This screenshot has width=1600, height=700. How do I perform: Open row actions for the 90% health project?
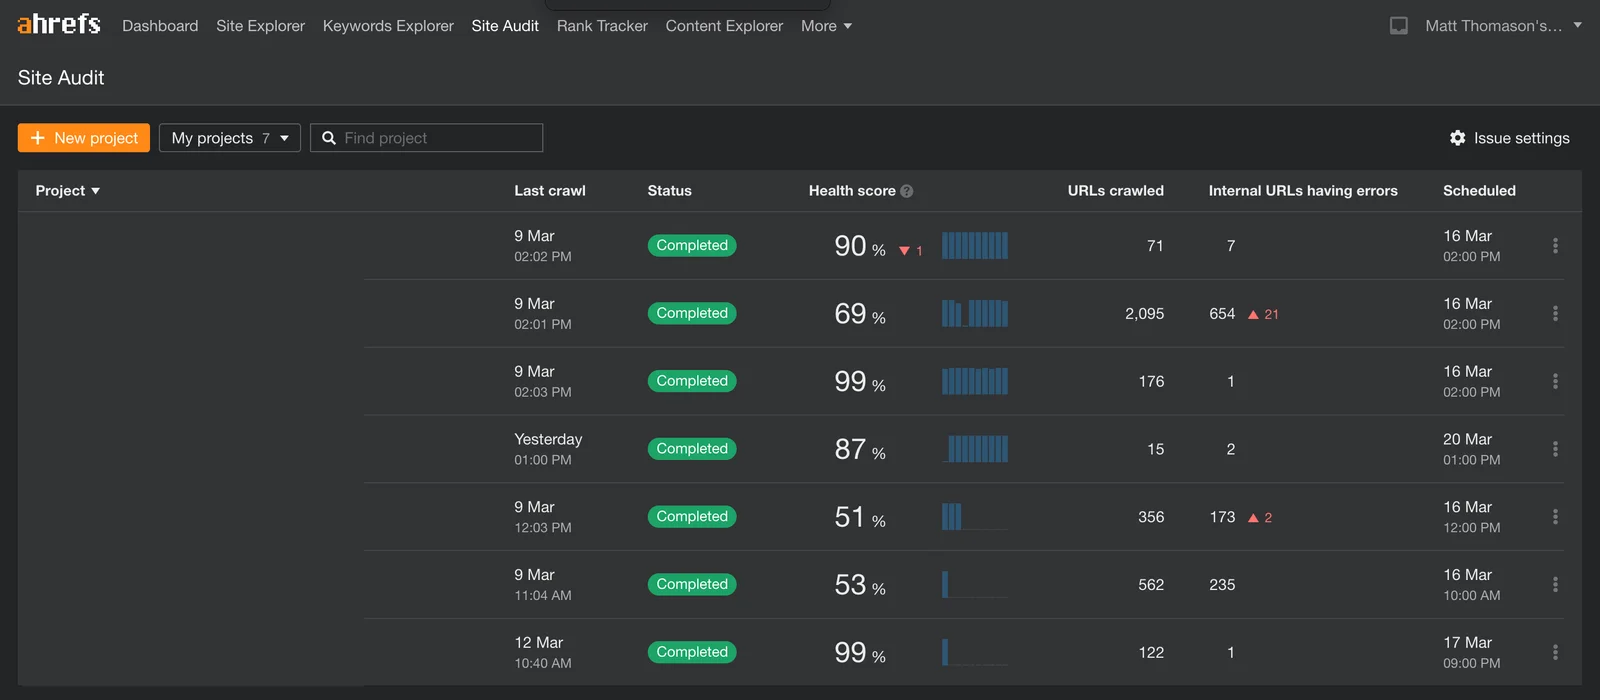1555,245
